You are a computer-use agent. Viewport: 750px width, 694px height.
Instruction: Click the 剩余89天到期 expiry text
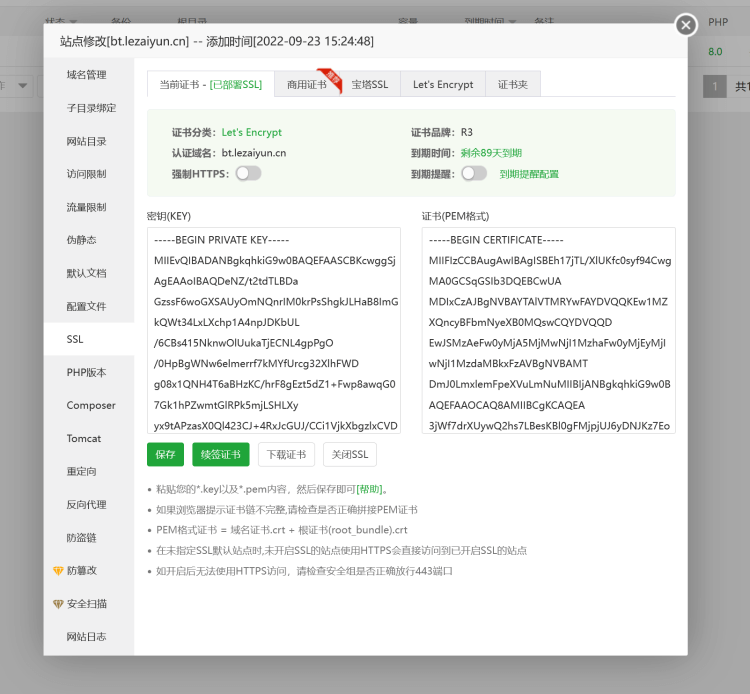(491, 153)
